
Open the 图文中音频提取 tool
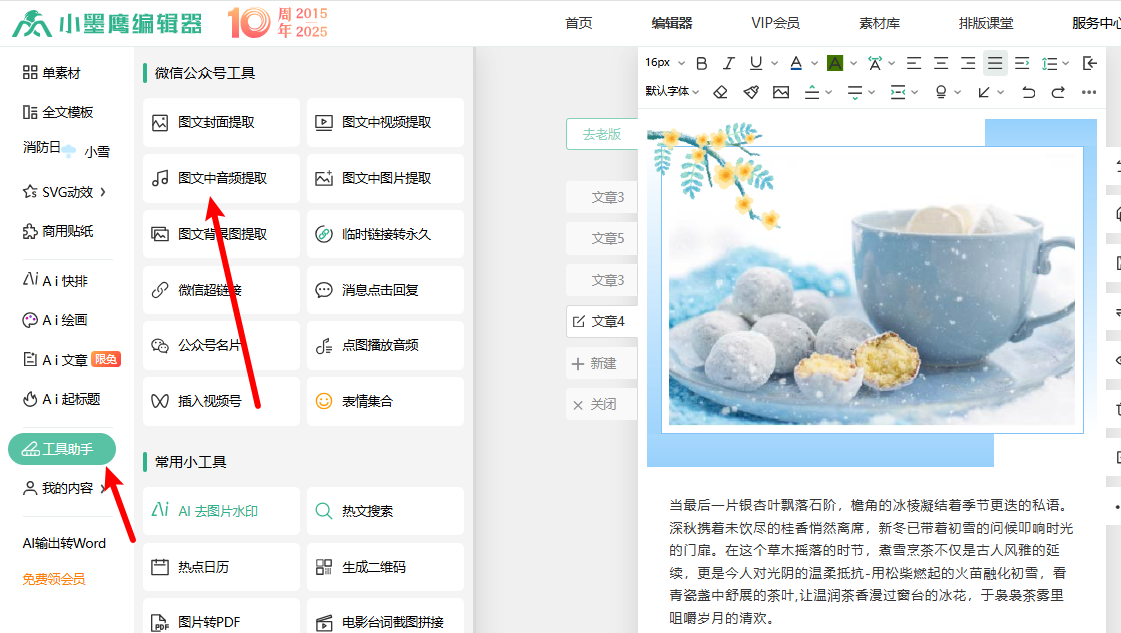[x=221, y=178]
